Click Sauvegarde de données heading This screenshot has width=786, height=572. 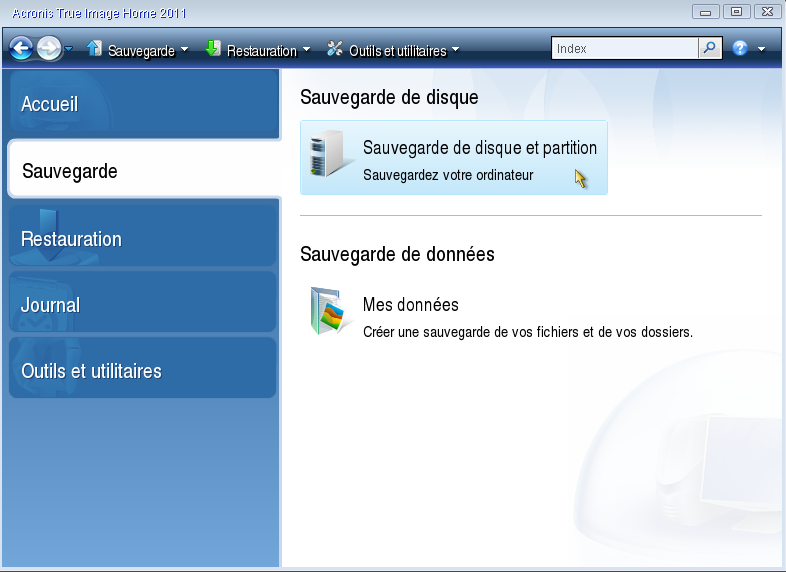point(397,254)
